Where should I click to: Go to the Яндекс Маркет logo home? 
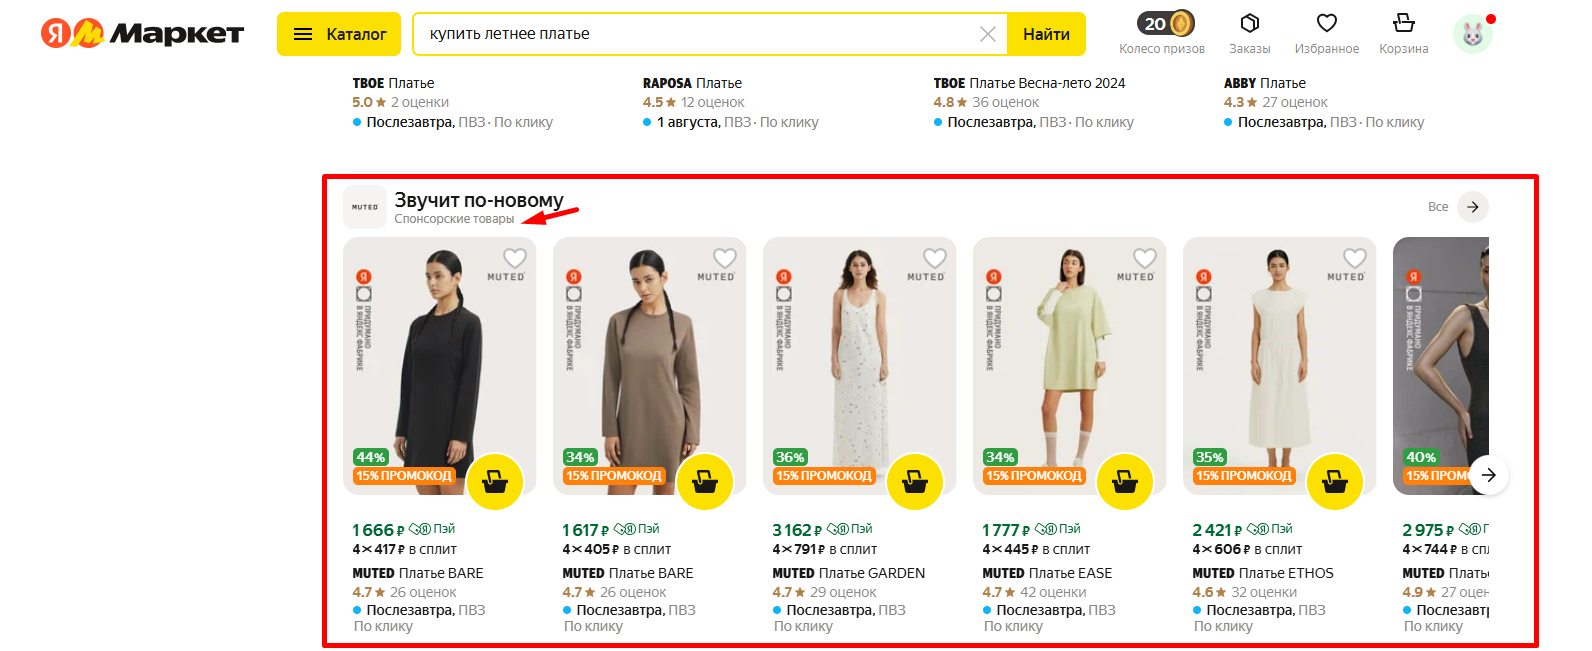142,33
